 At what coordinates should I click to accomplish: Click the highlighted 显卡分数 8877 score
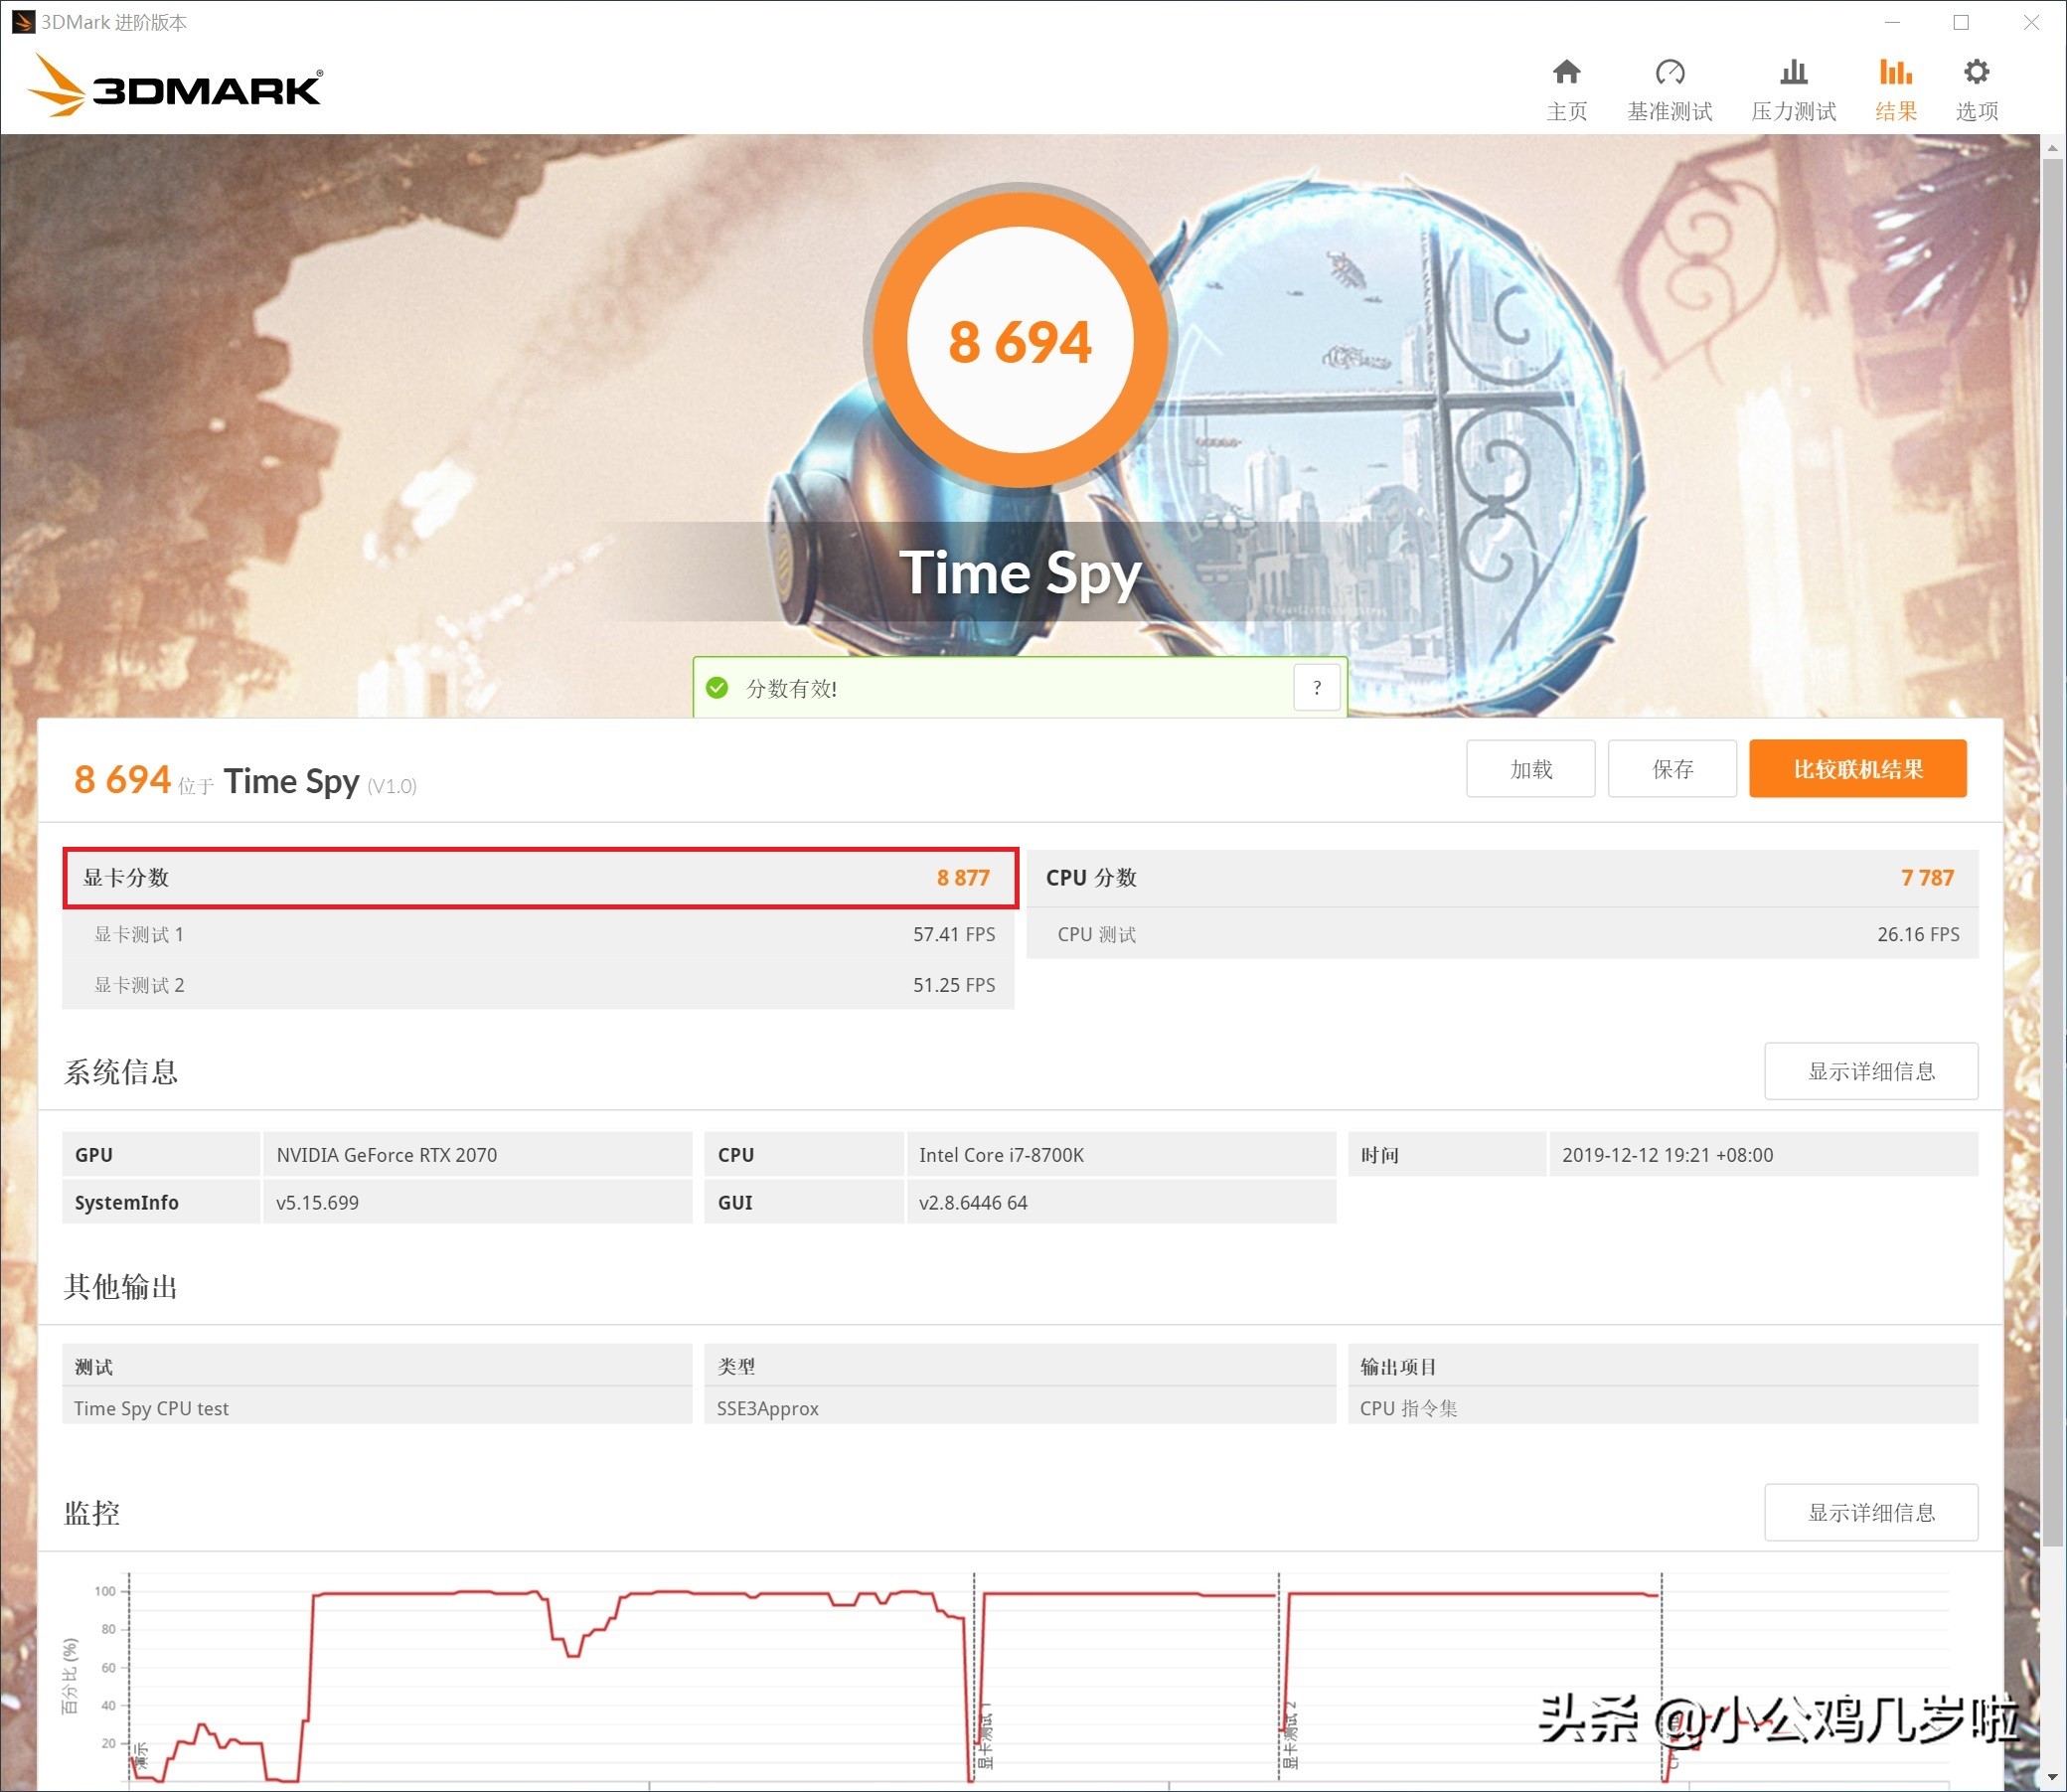(540, 878)
